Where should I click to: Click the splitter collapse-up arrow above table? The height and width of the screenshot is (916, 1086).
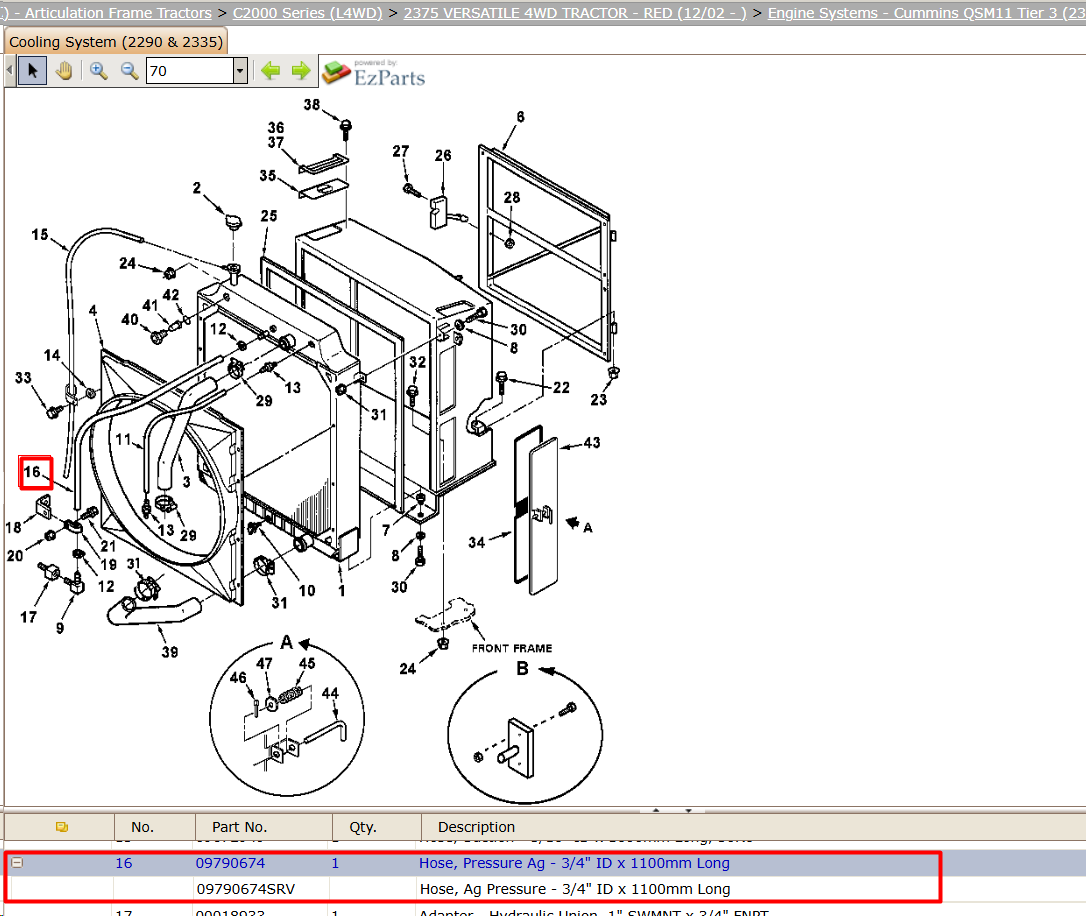tap(656, 810)
